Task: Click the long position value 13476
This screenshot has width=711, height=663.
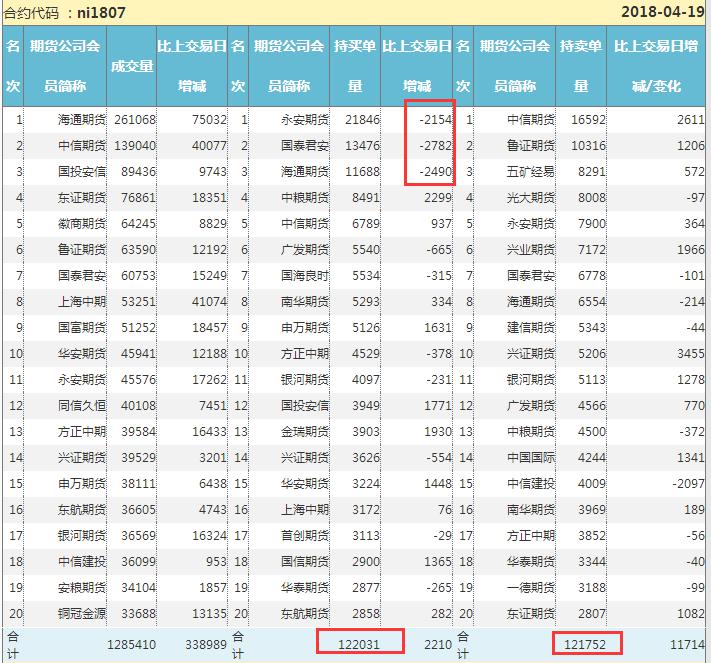Action: pyautogui.click(x=362, y=146)
